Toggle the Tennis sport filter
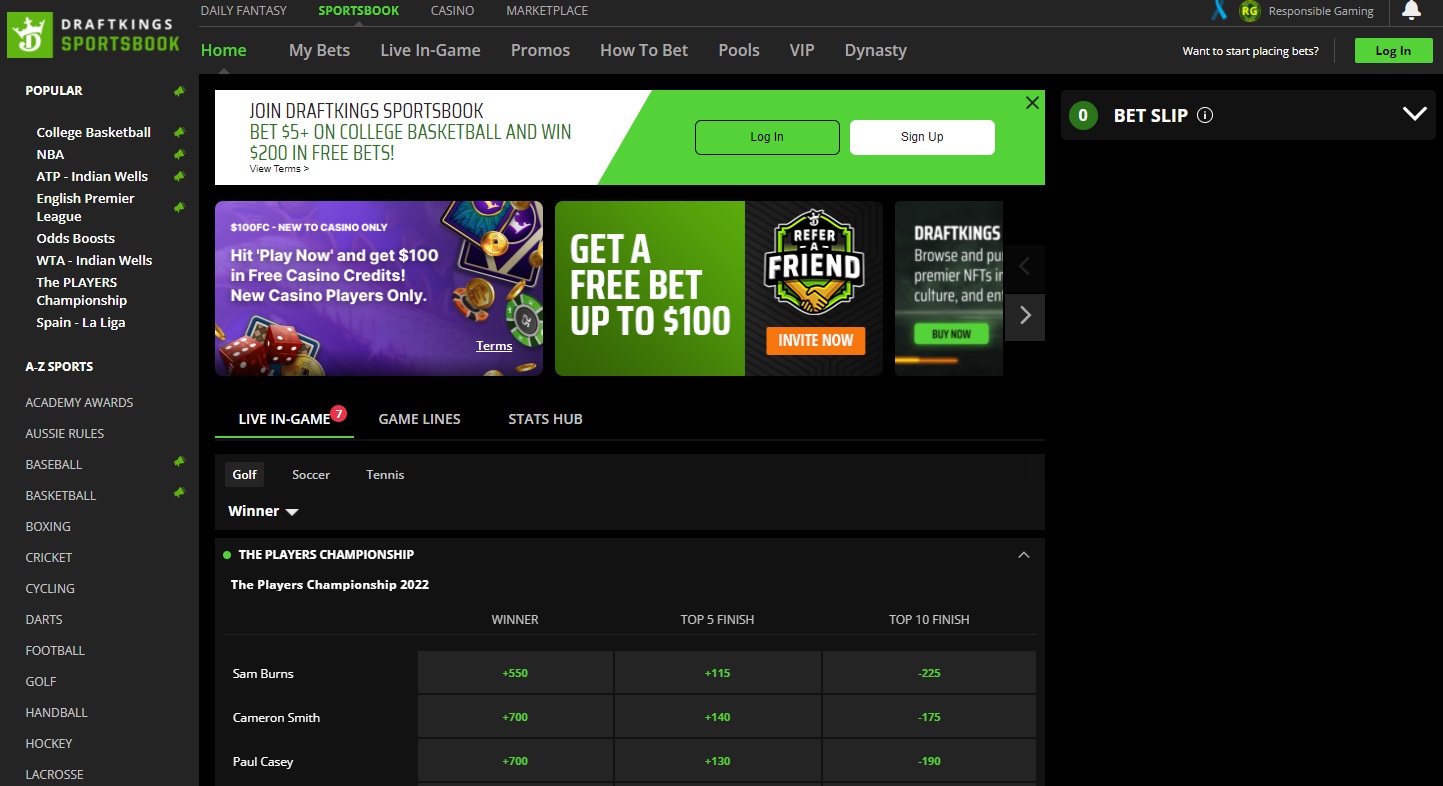The image size is (1443, 786). click(384, 474)
